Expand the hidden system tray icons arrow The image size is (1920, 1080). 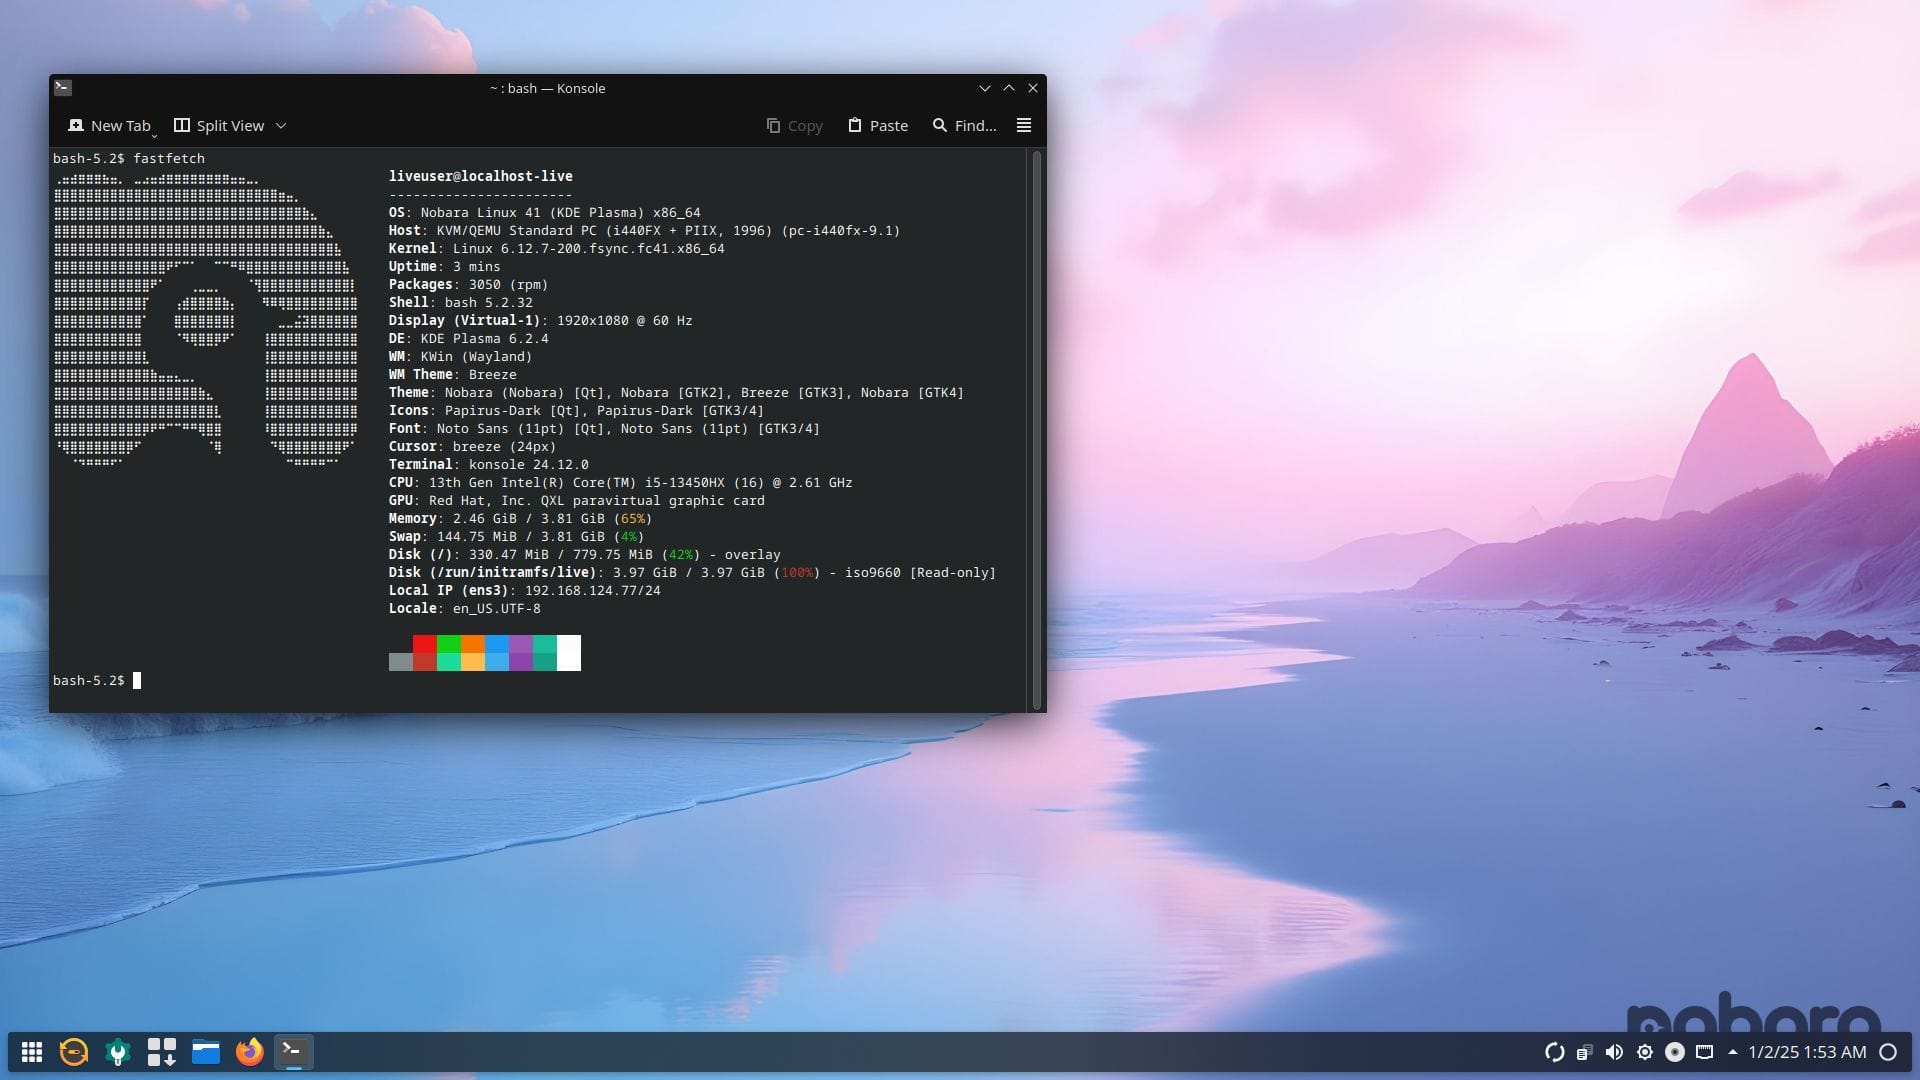click(x=1733, y=1052)
